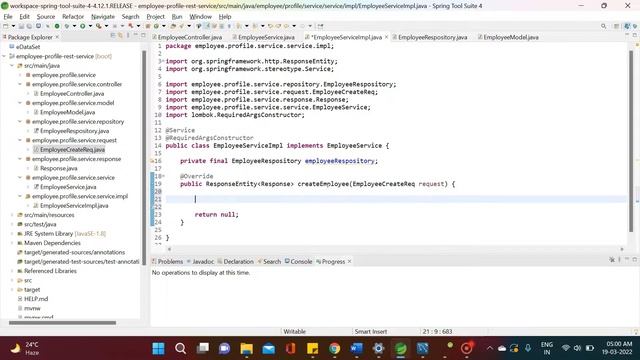Select the eDataSet project

point(28,47)
